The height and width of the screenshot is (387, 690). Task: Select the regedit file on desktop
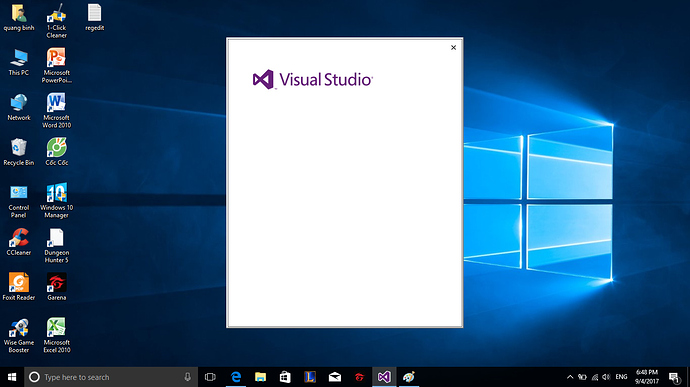(95, 18)
